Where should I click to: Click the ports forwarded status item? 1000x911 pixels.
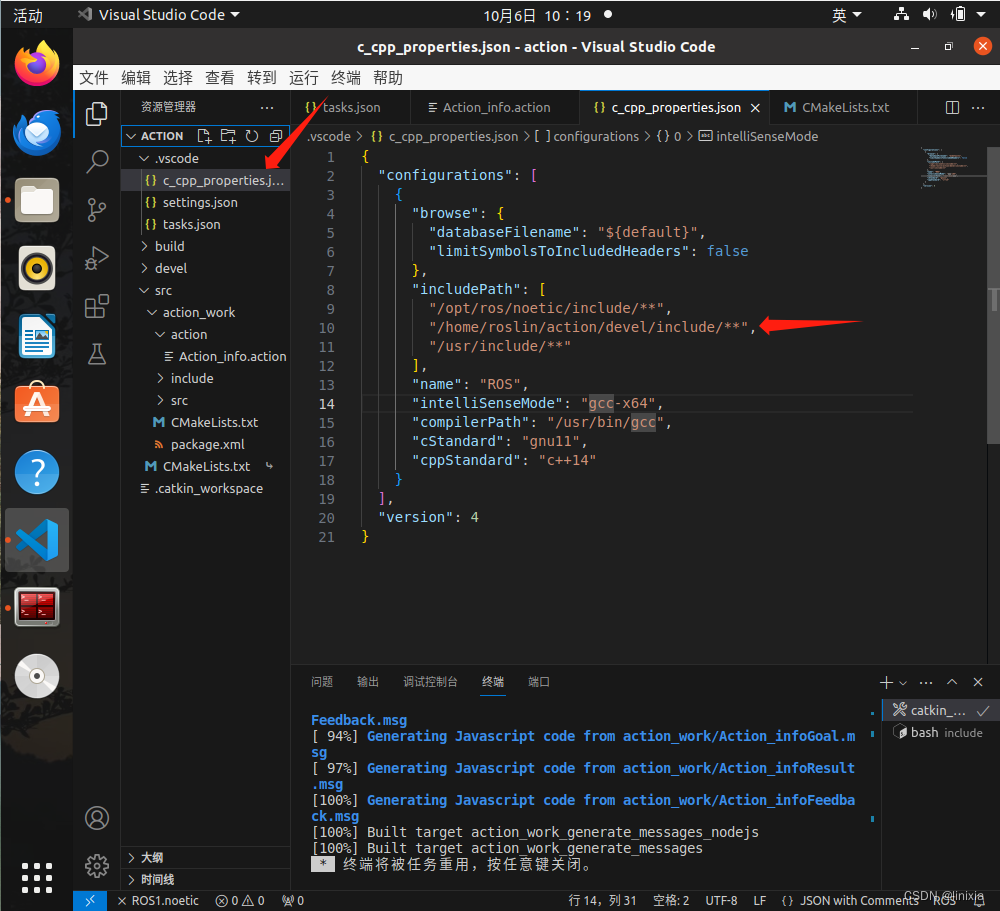pyautogui.click(x=293, y=901)
